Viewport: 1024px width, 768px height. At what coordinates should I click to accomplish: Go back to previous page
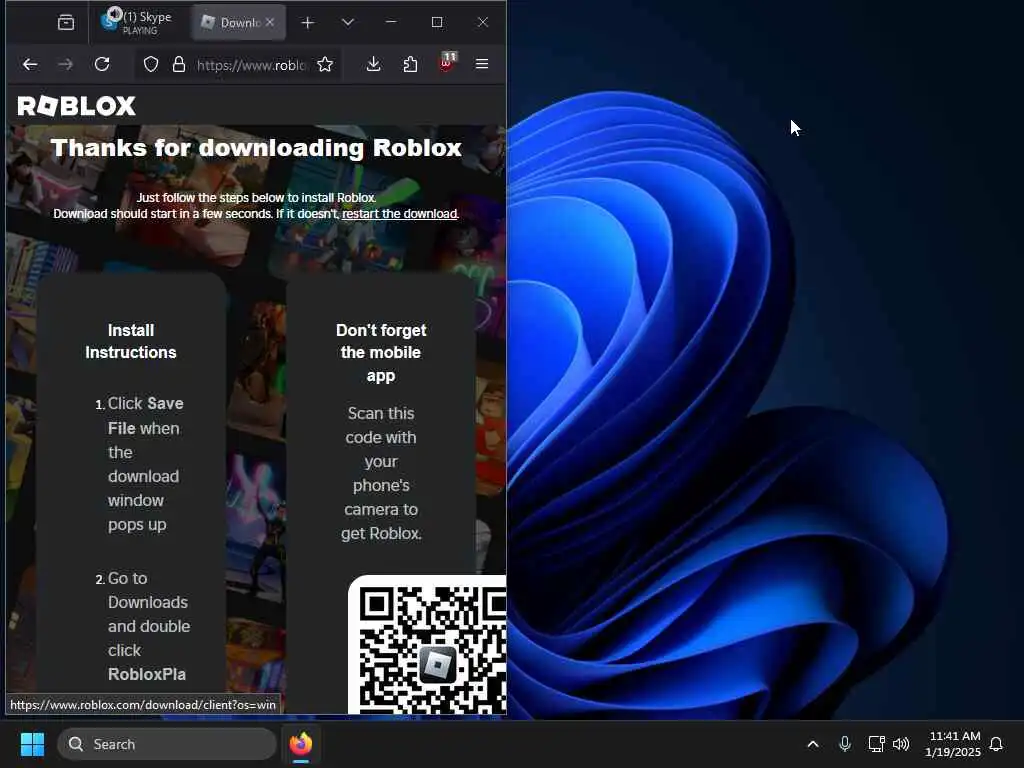pyautogui.click(x=30, y=64)
